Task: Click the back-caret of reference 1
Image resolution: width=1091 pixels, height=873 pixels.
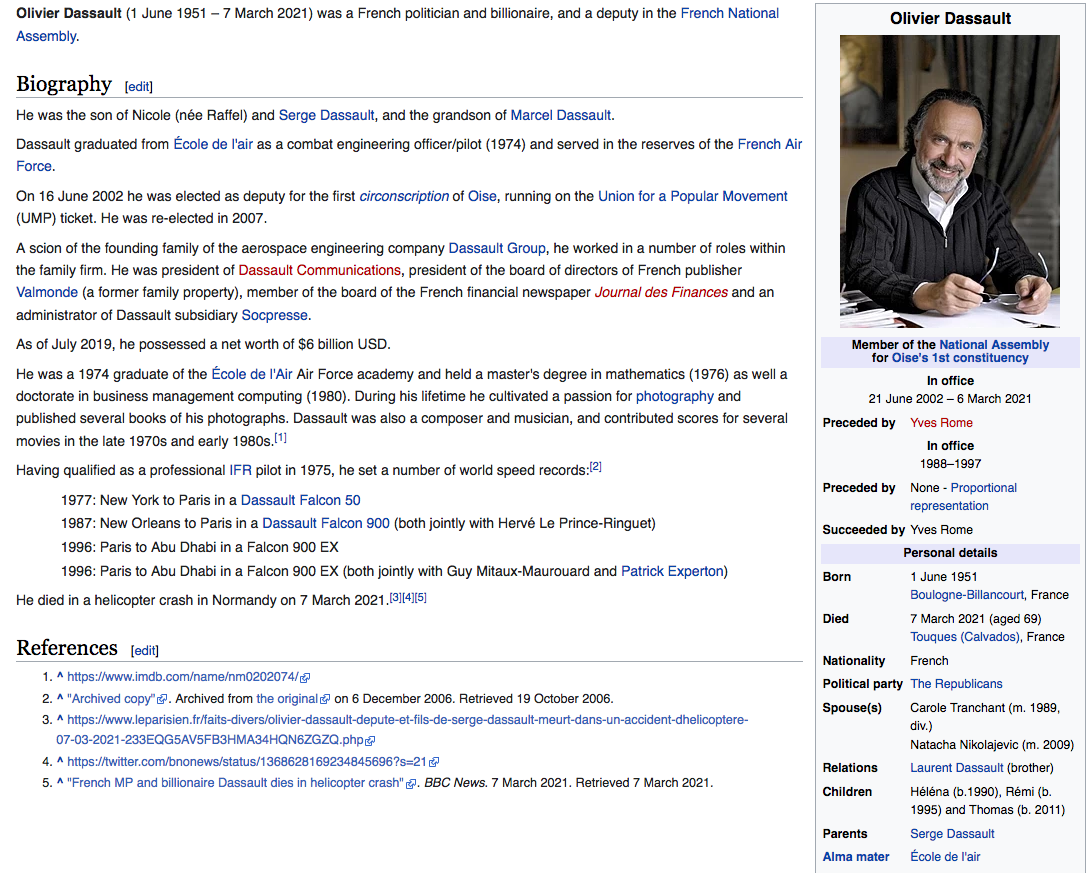Action: (x=60, y=677)
